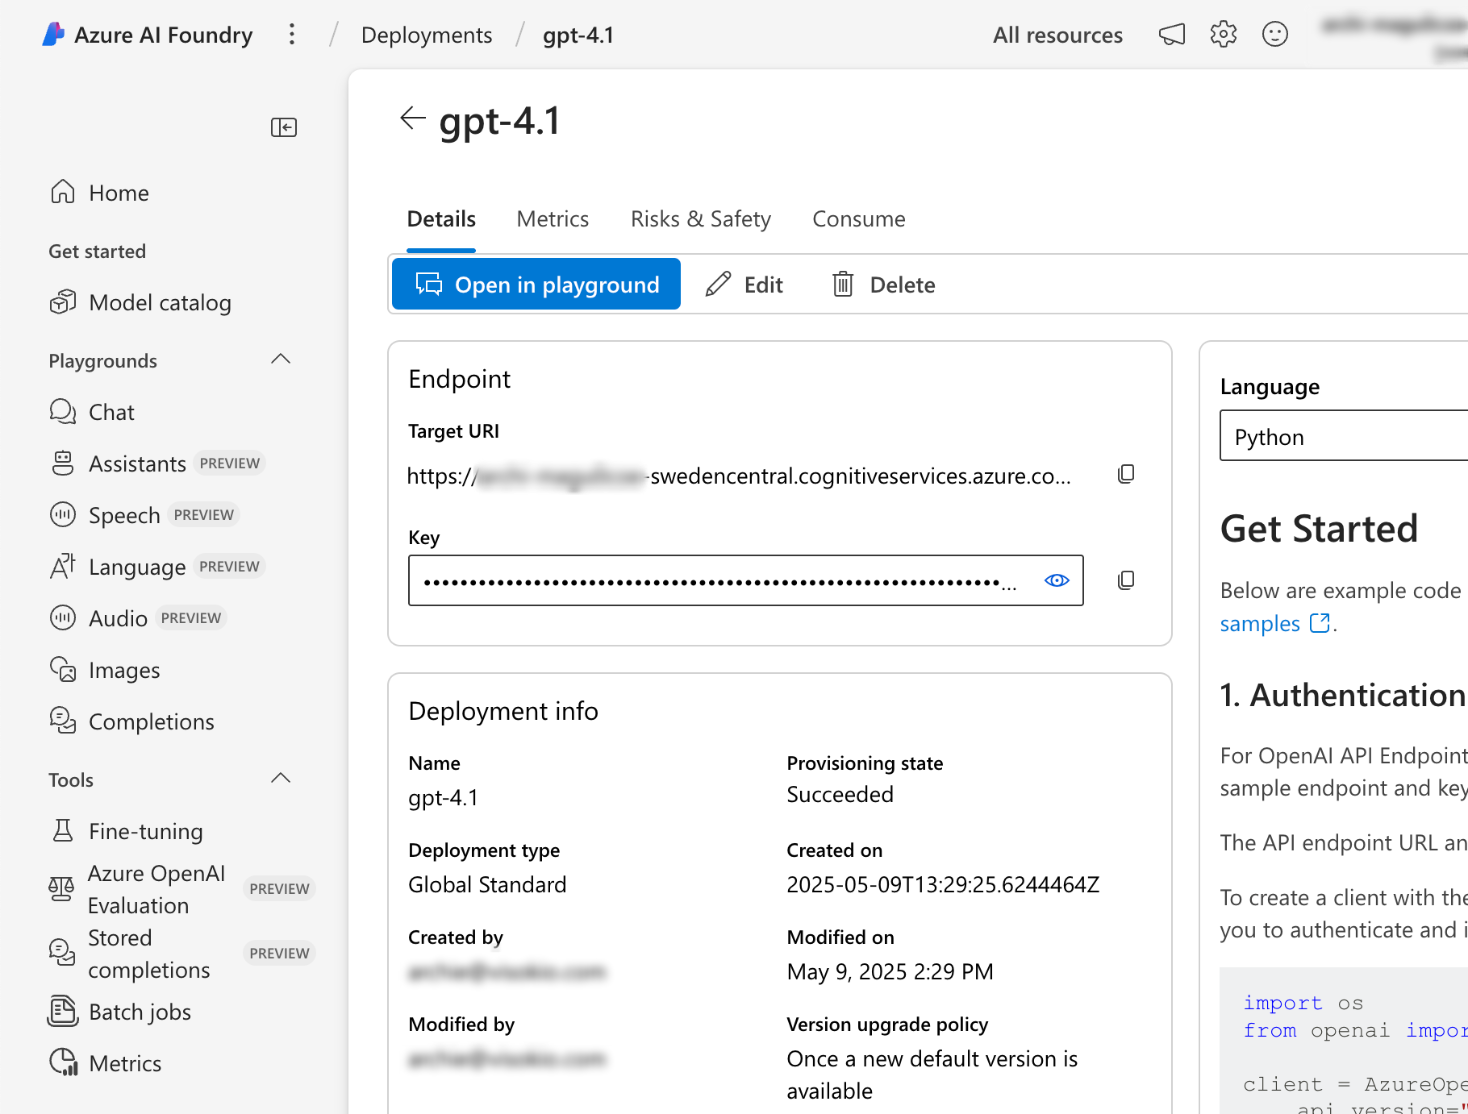
Task: Open Fine-tuning tool
Action: pos(126,831)
